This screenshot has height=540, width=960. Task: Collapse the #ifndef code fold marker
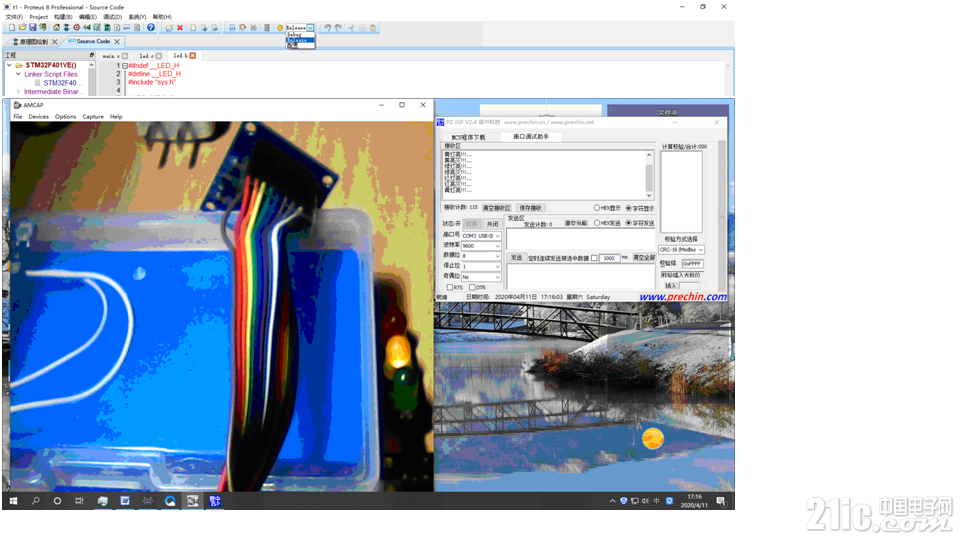(x=125, y=66)
